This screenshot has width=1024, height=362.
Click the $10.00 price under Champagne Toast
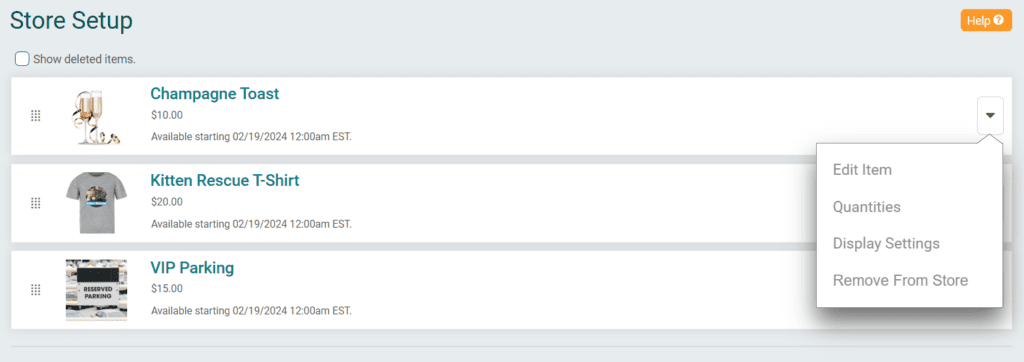click(x=167, y=115)
